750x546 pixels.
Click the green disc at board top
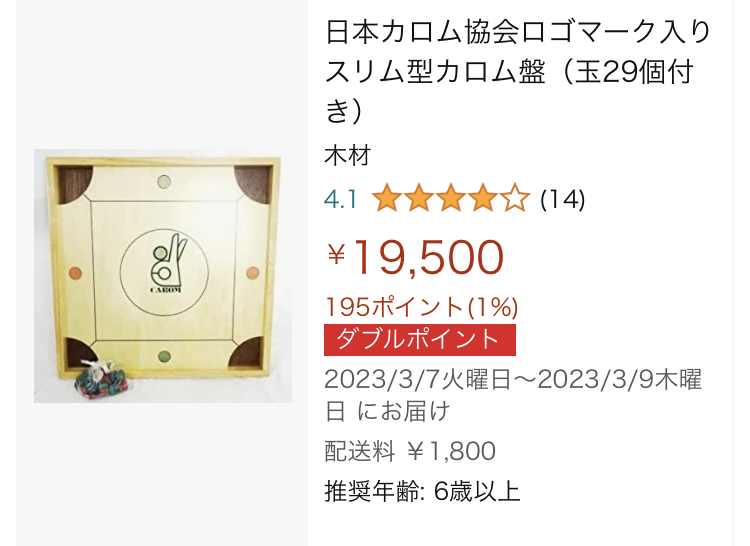164,182
